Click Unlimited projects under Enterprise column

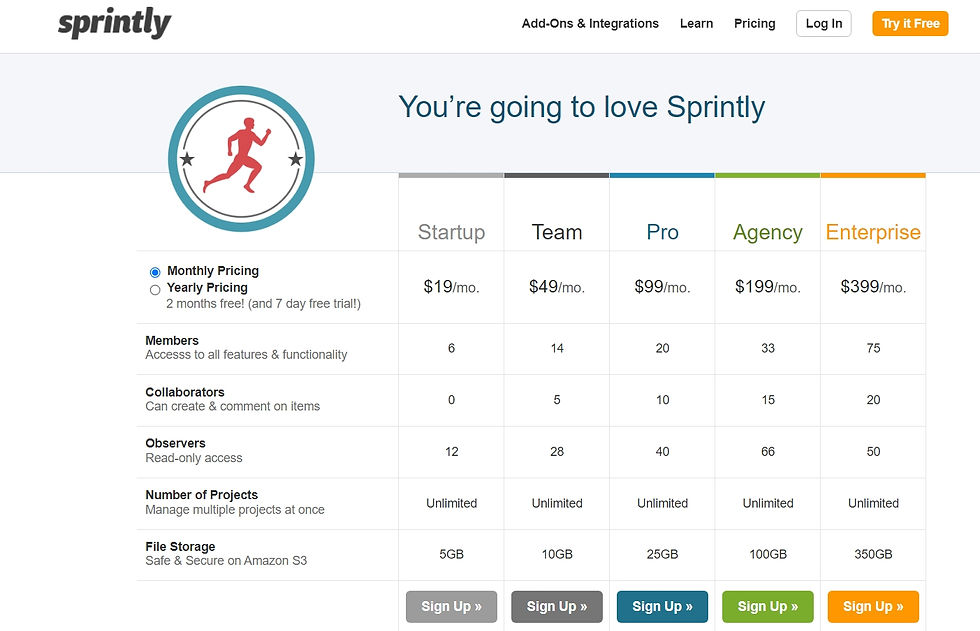[x=873, y=503]
